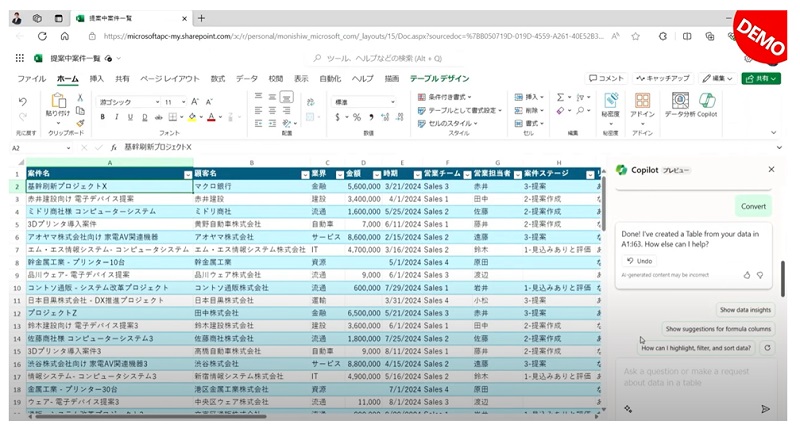Click the browser refresh icon
800x430 pixels.
coord(42,36)
